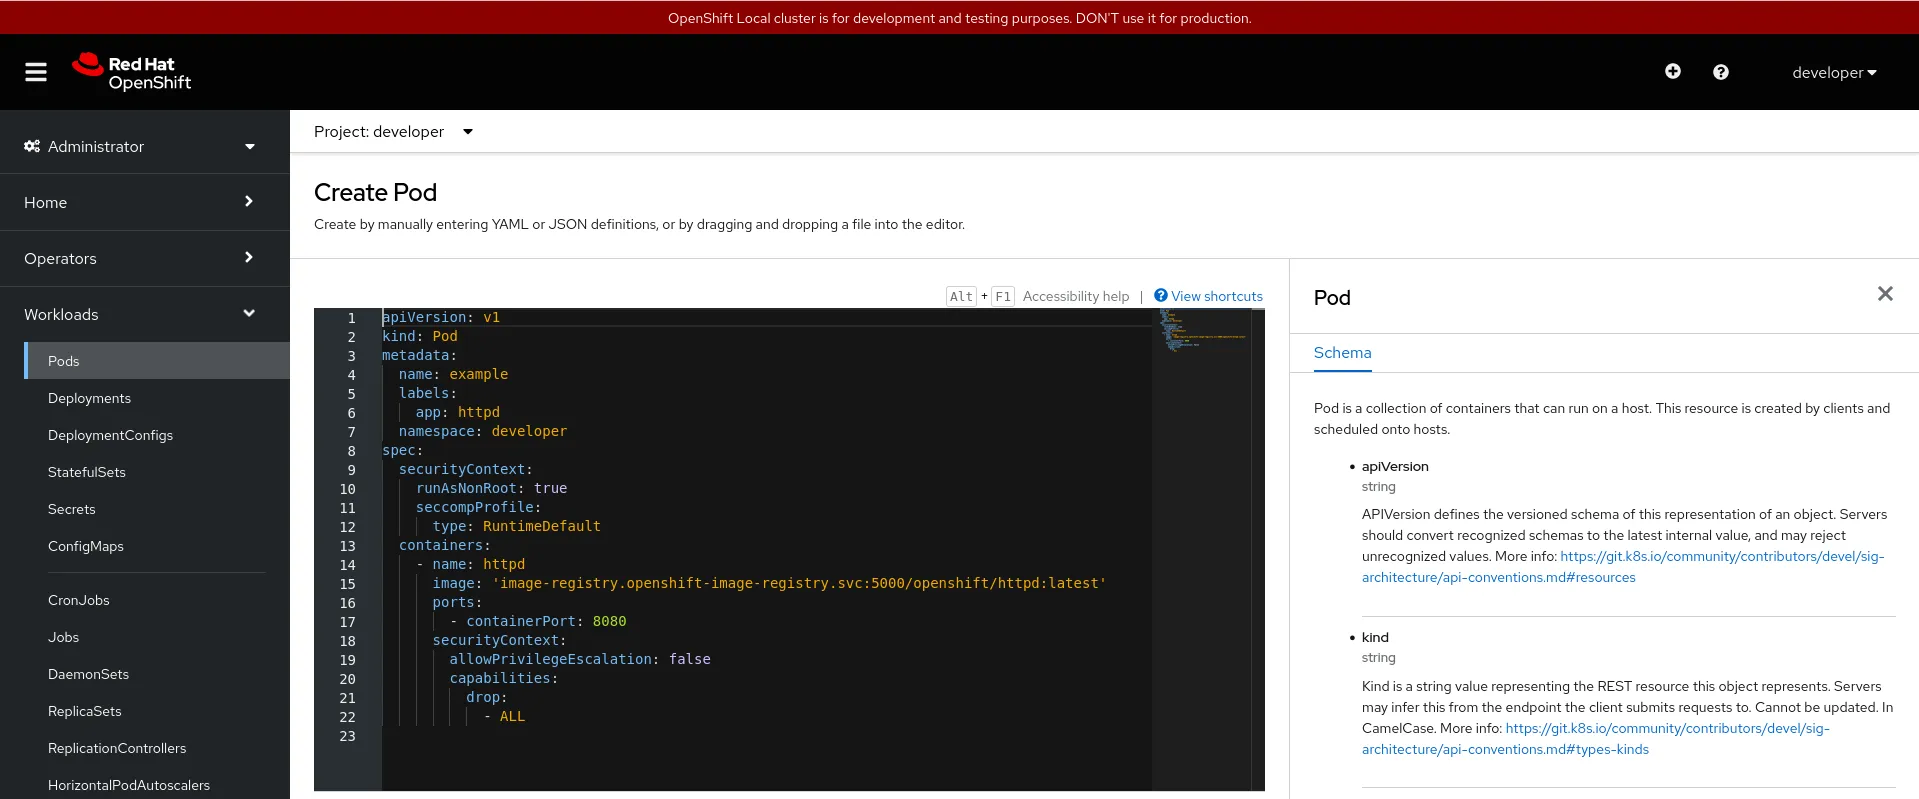Open the hamburger navigation menu
1919x799 pixels.
(x=36, y=72)
